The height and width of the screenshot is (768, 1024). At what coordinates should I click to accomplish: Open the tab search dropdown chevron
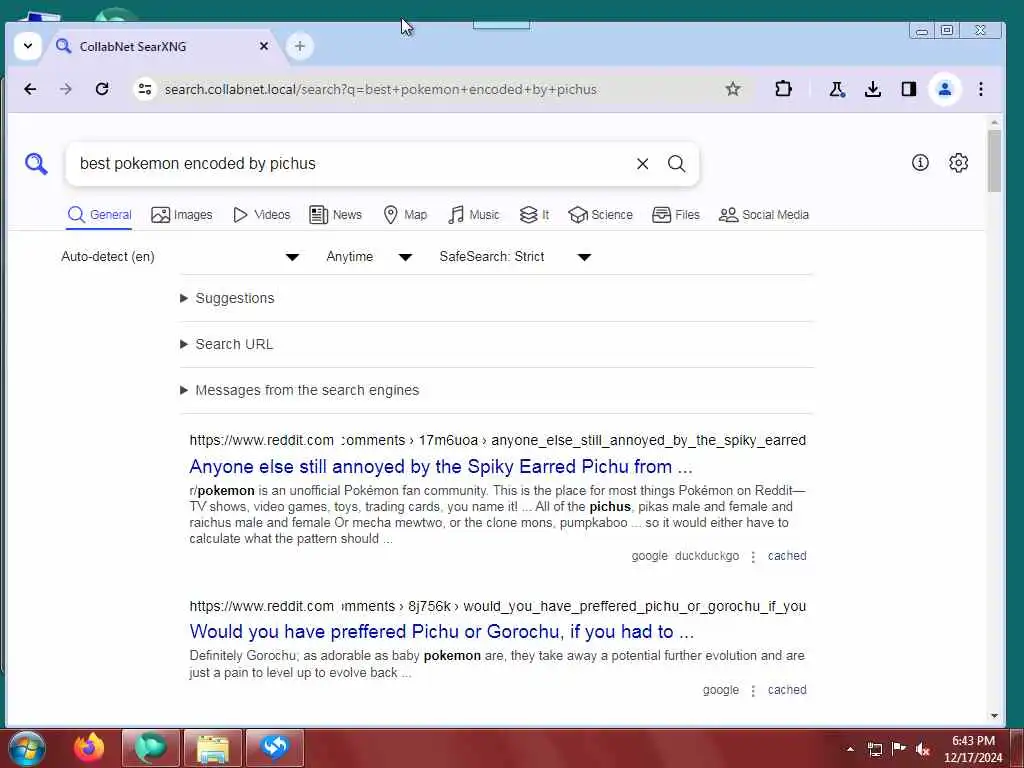[x=27, y=46]
